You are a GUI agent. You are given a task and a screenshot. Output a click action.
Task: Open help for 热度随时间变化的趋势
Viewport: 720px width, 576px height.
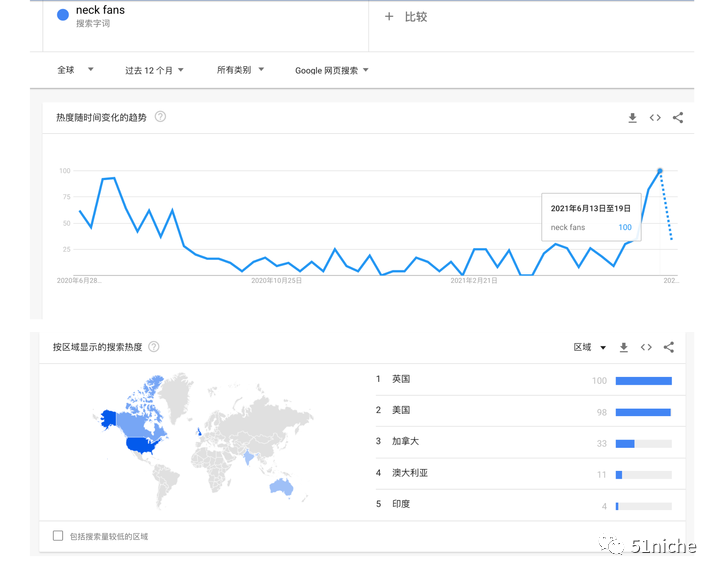pyautogui.click(x=160, y=117)
